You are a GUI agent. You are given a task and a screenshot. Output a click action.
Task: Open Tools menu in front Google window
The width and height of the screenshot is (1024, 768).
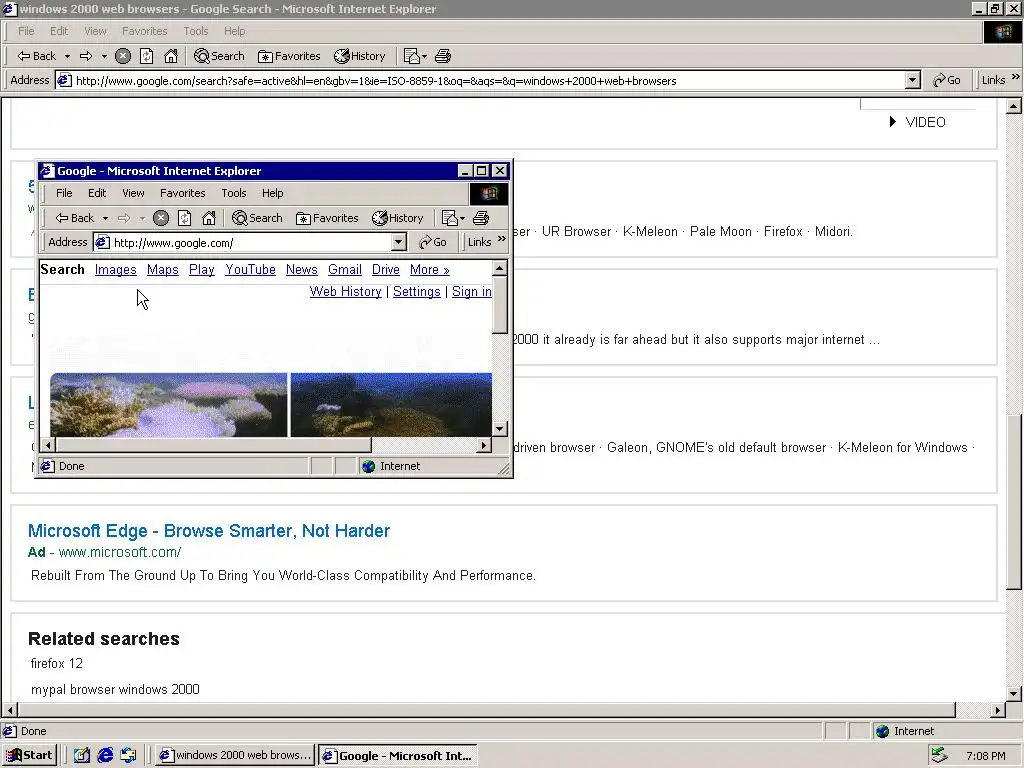tap(234, 193)
